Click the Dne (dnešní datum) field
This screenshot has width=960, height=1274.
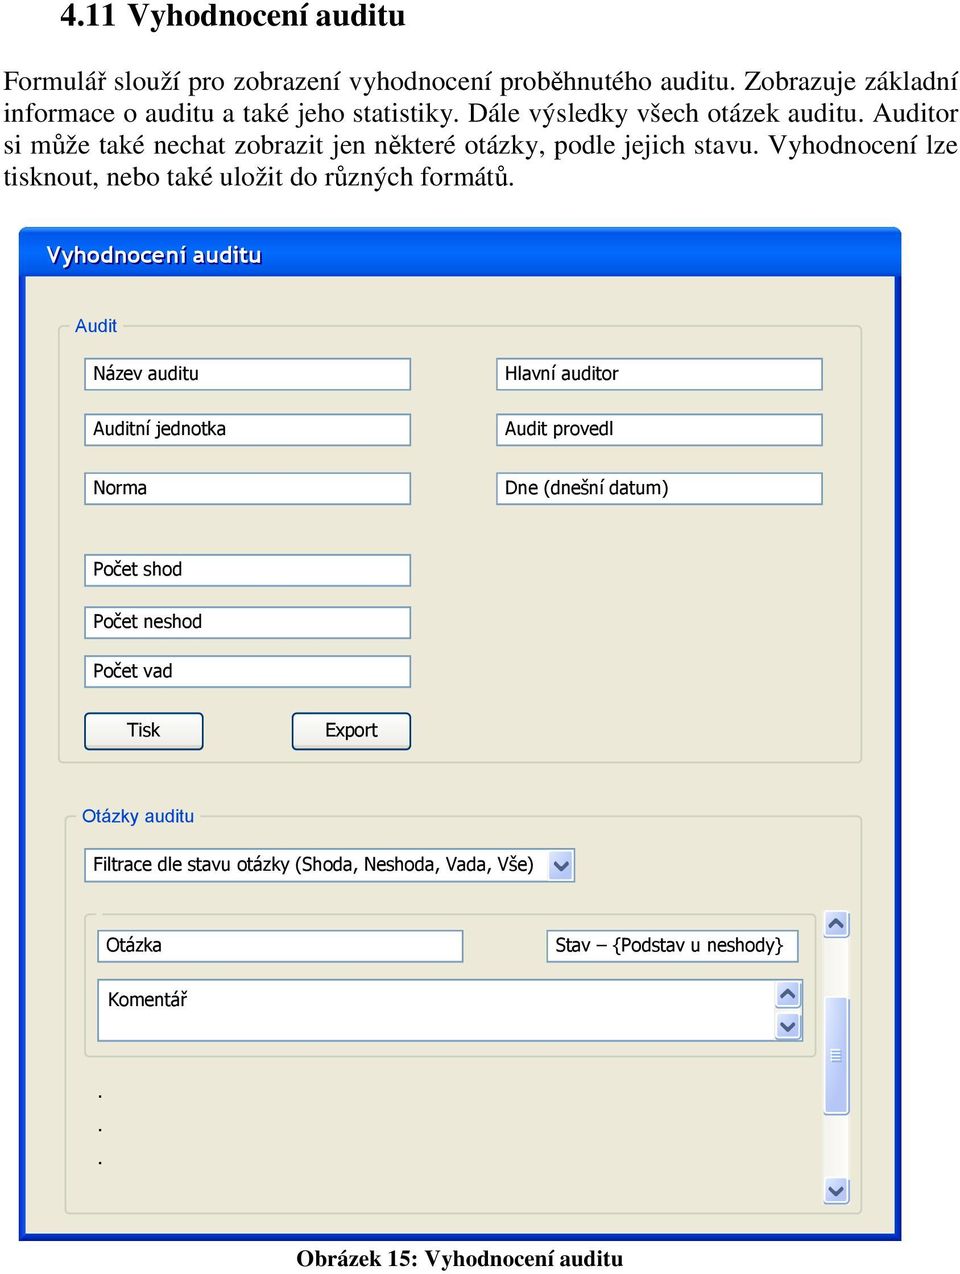[x=659, y=488]
